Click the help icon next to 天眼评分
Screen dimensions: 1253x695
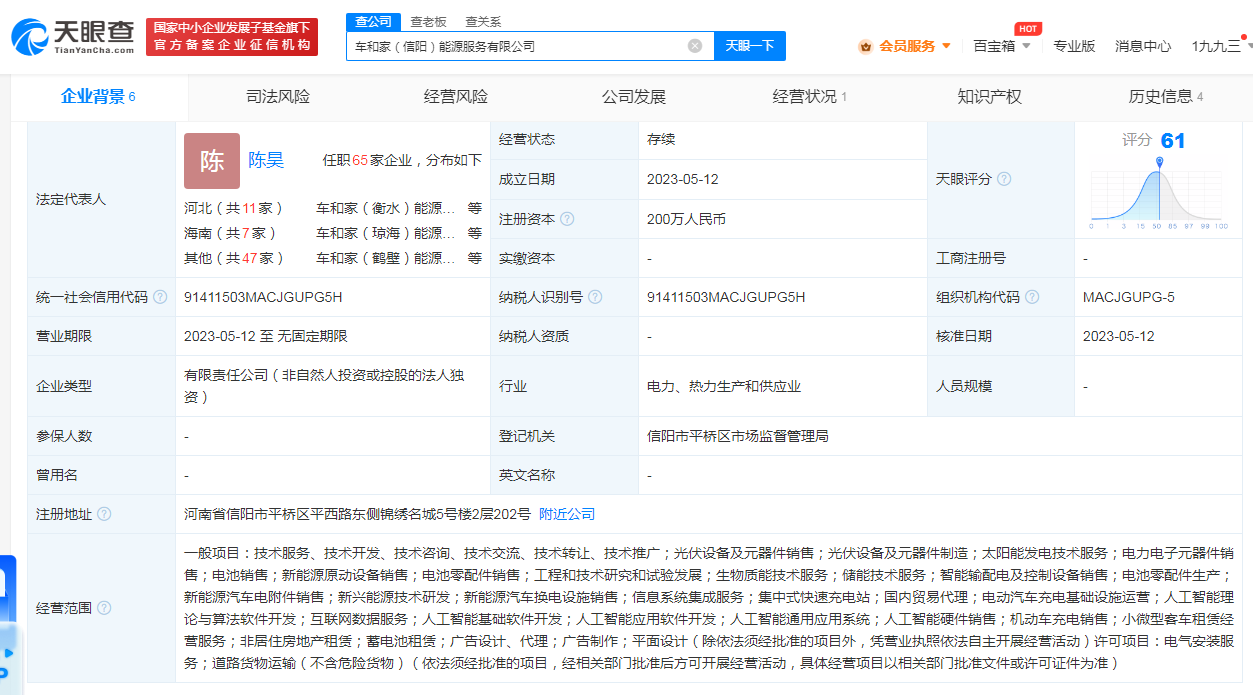click(x=1004, y=179)
